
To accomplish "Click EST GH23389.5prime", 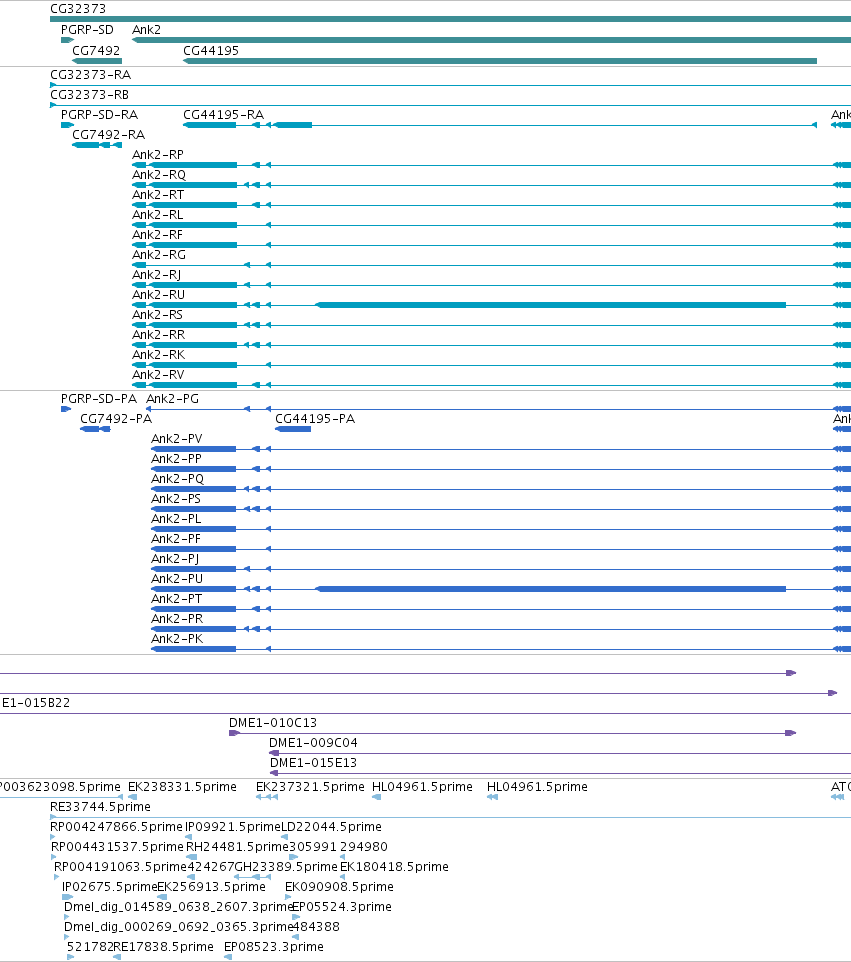I will tap(287, 867).
